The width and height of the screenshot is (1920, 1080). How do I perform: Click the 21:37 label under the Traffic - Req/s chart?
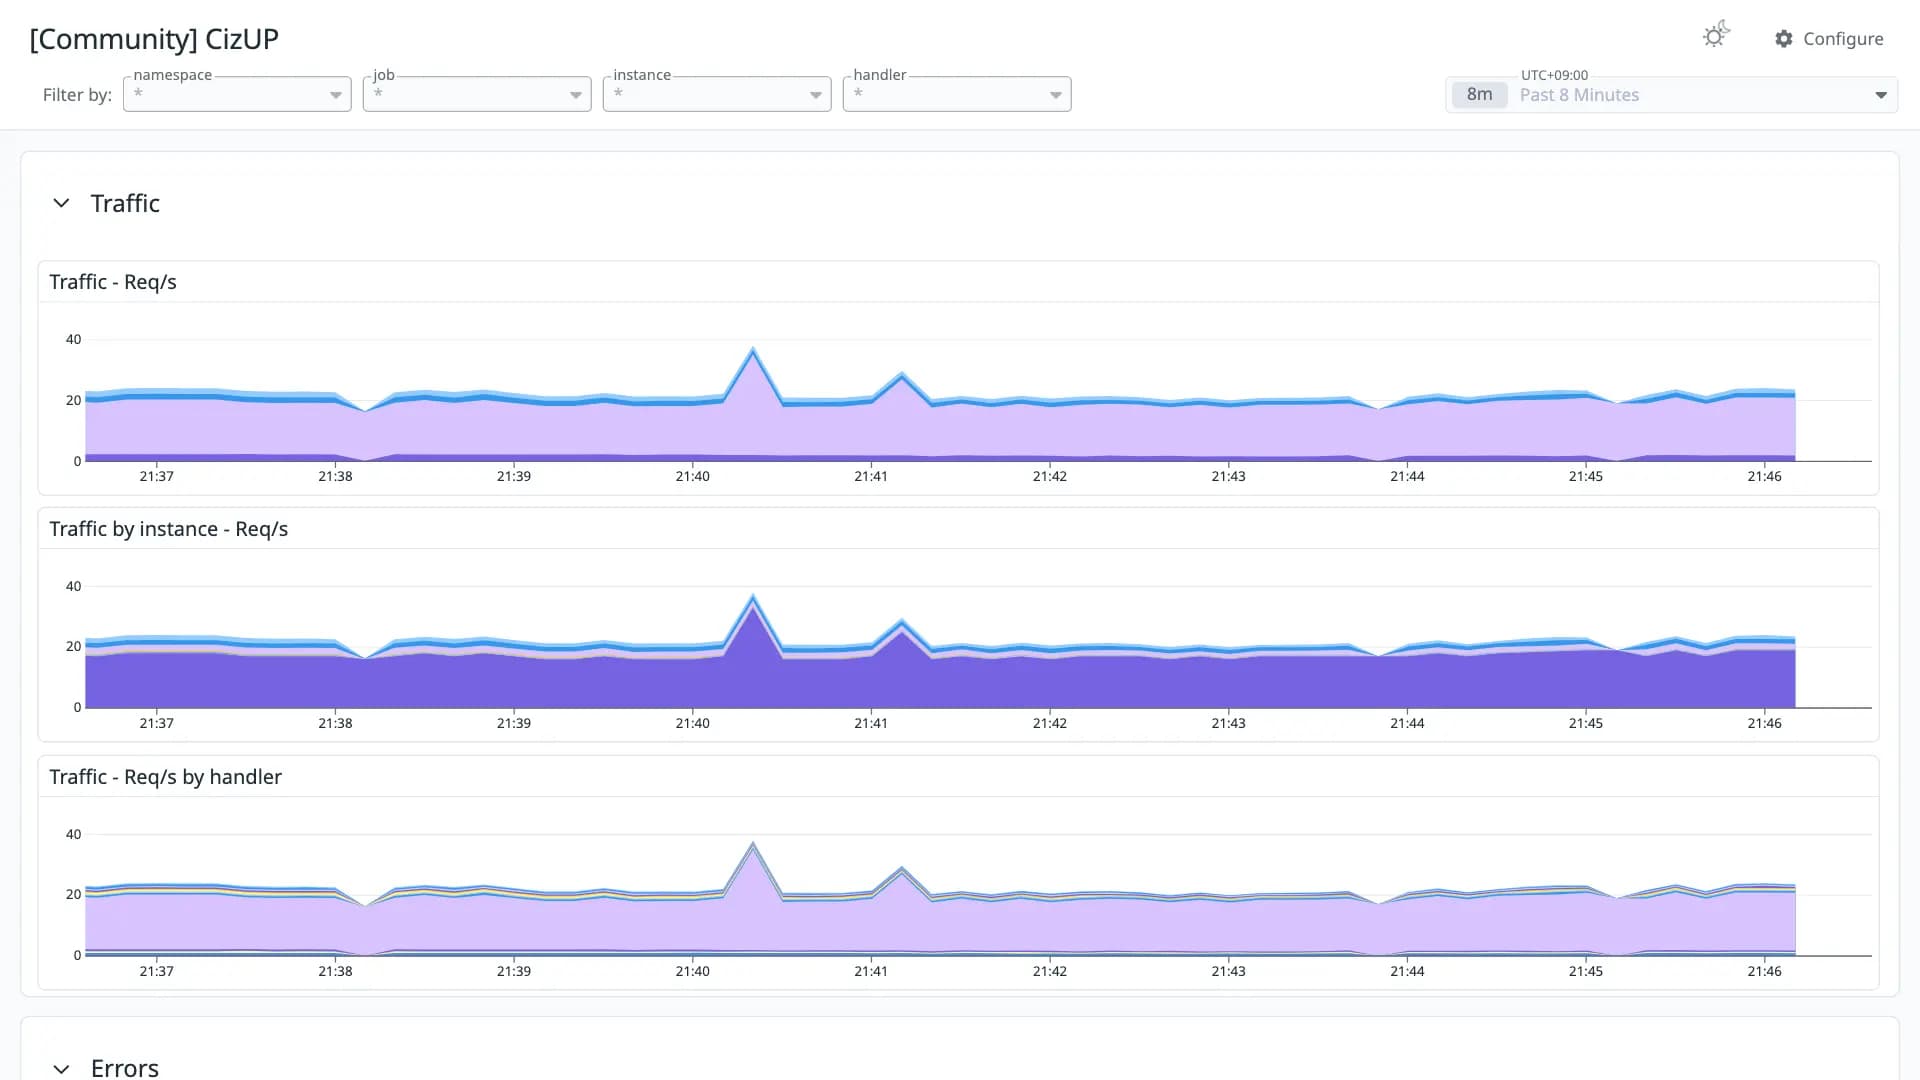(x=156, y=476)
